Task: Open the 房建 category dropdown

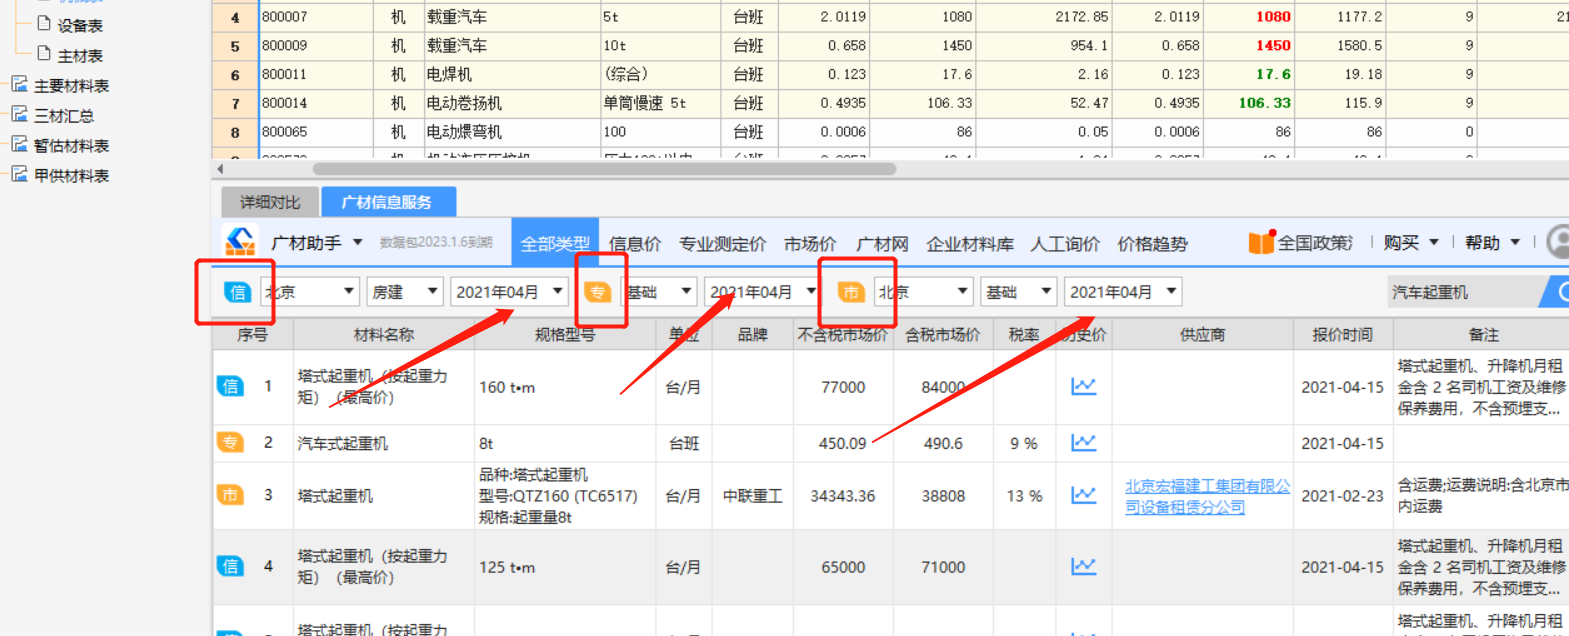Action: (405, 292)
